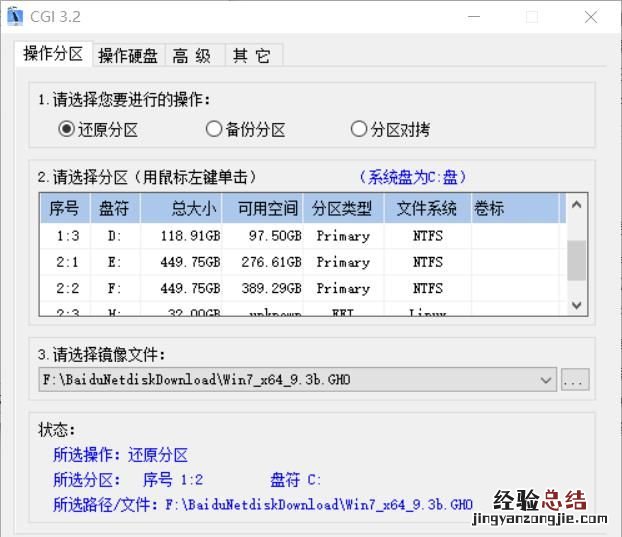
Task: Click the partition list scrollbar thumb
Action: (x=576, y=260)
